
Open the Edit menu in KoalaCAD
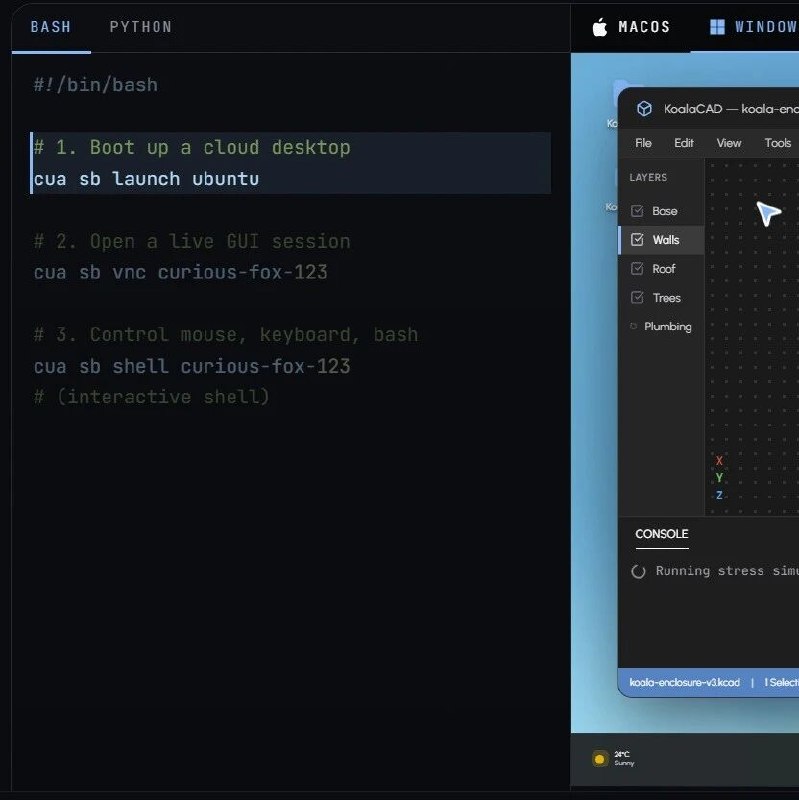(x=684, y=143)
